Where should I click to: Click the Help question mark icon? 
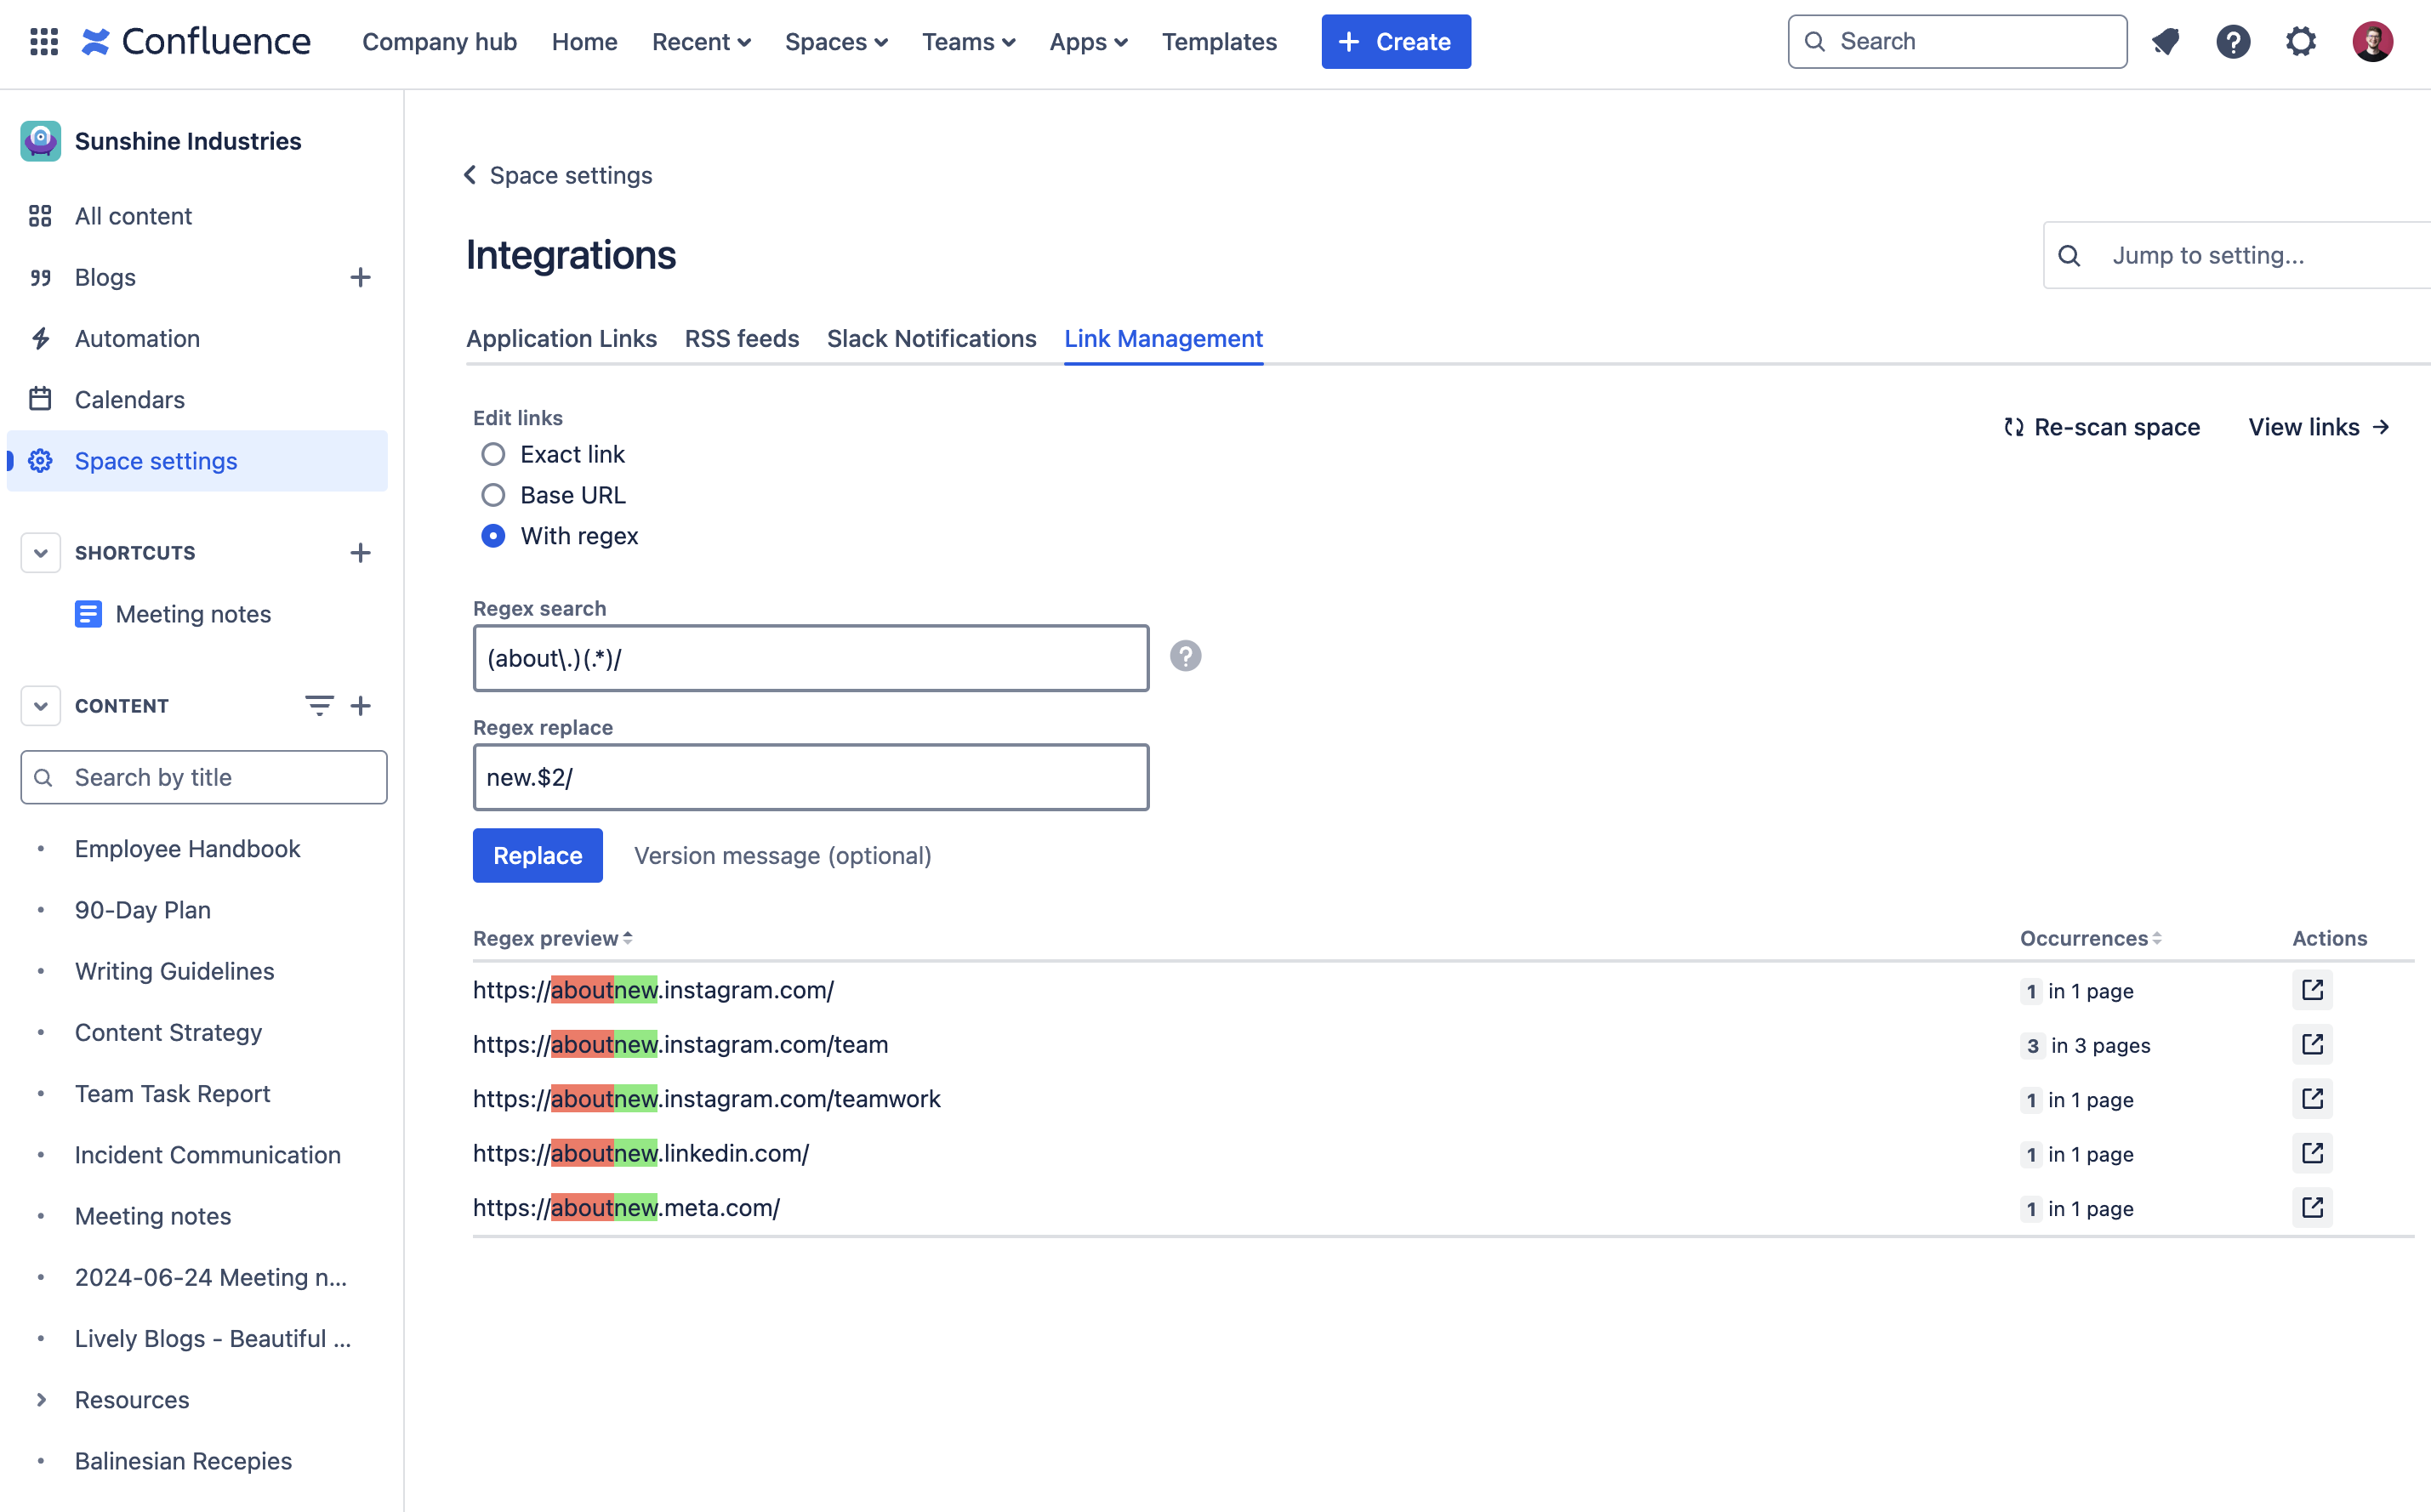[x=1186, y=655]
